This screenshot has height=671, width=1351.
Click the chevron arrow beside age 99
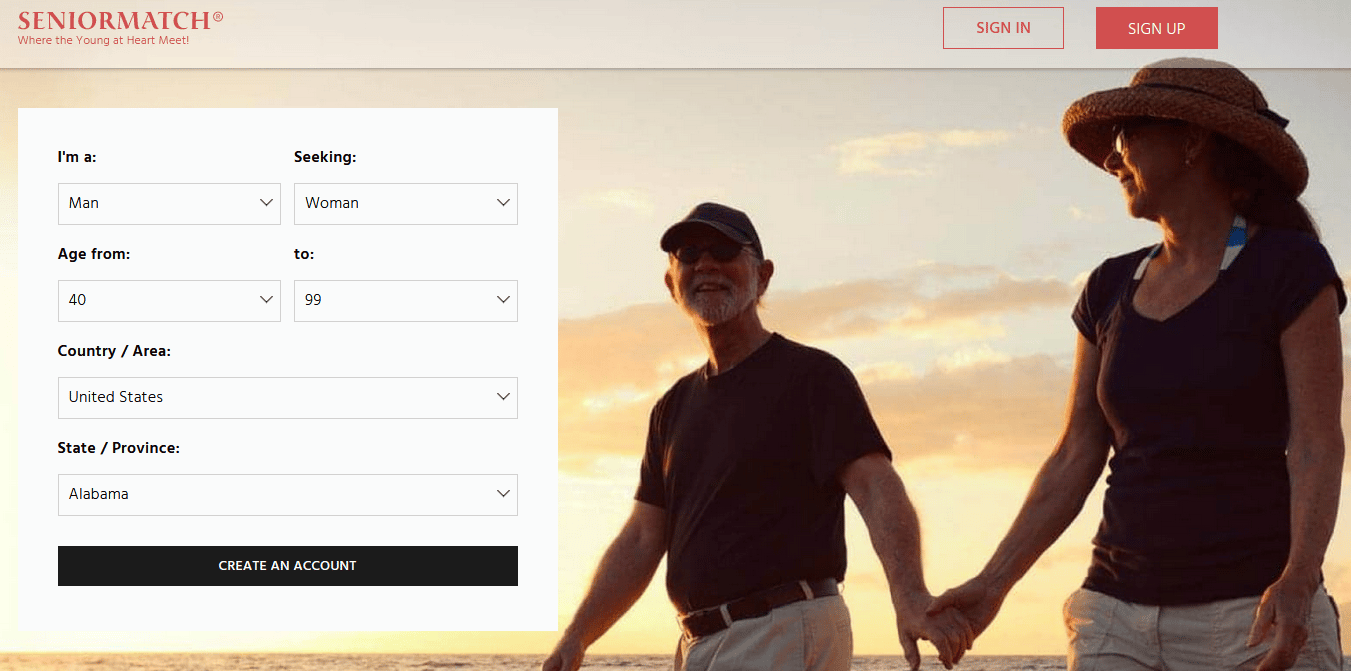click(x=503, y=300)
